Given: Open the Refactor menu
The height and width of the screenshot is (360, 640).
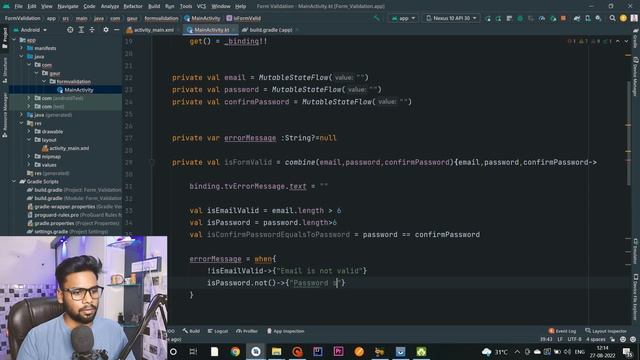Looking at the screenshot, I should 133,6.
